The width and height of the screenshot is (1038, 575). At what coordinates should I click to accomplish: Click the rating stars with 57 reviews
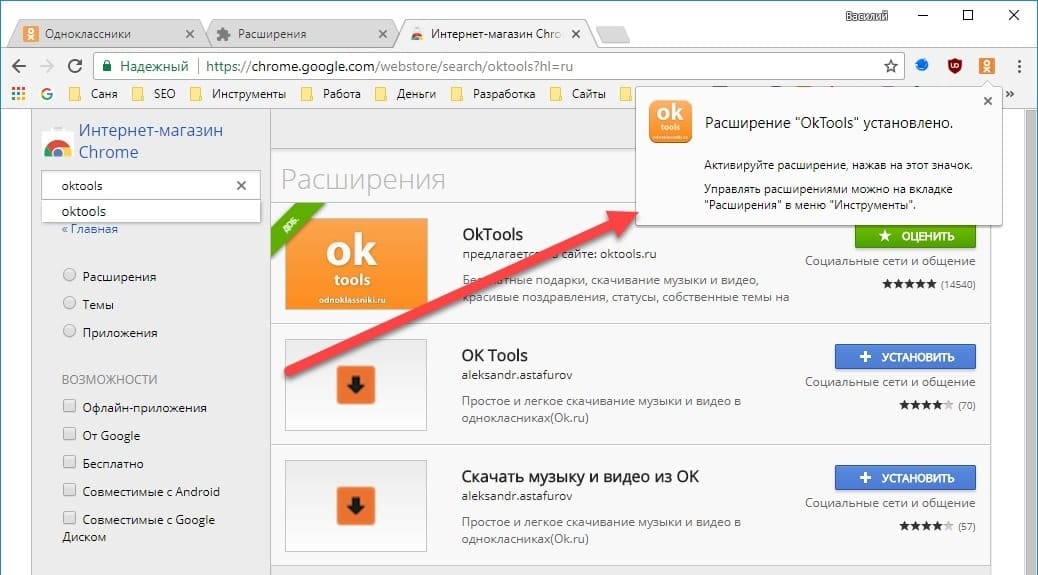click(926, 526)
